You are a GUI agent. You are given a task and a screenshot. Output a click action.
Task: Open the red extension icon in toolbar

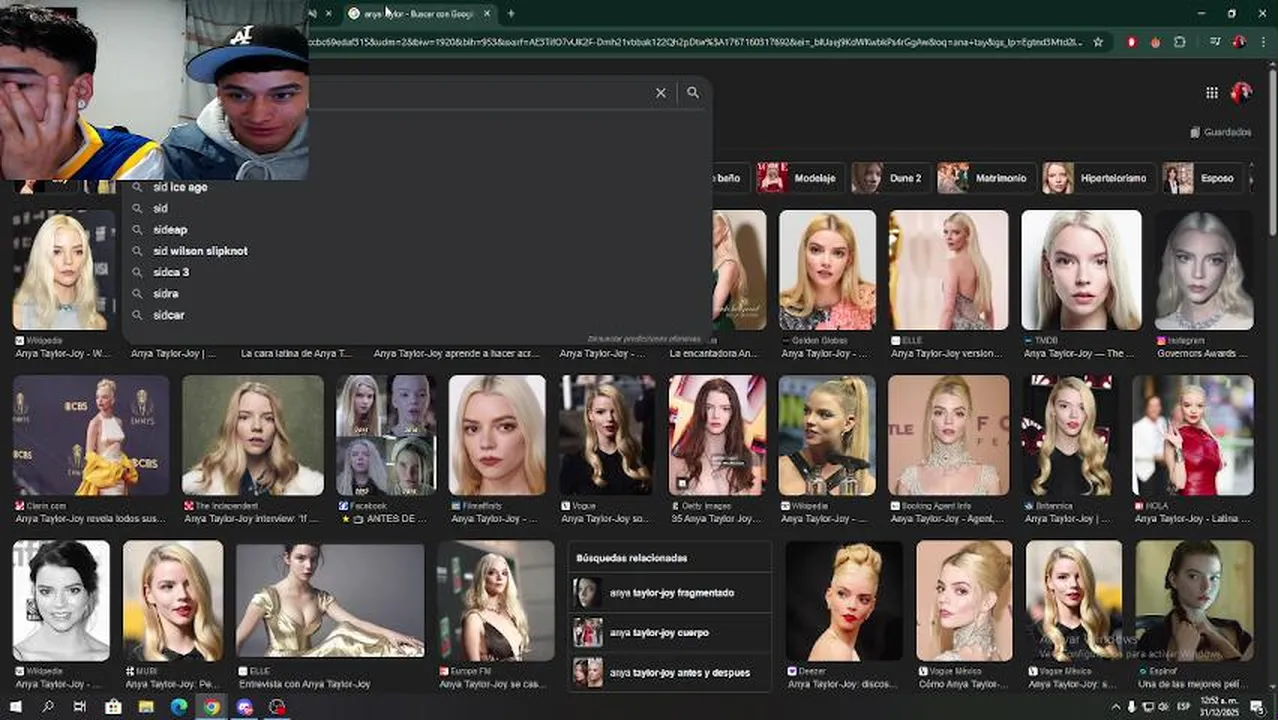1132,42
